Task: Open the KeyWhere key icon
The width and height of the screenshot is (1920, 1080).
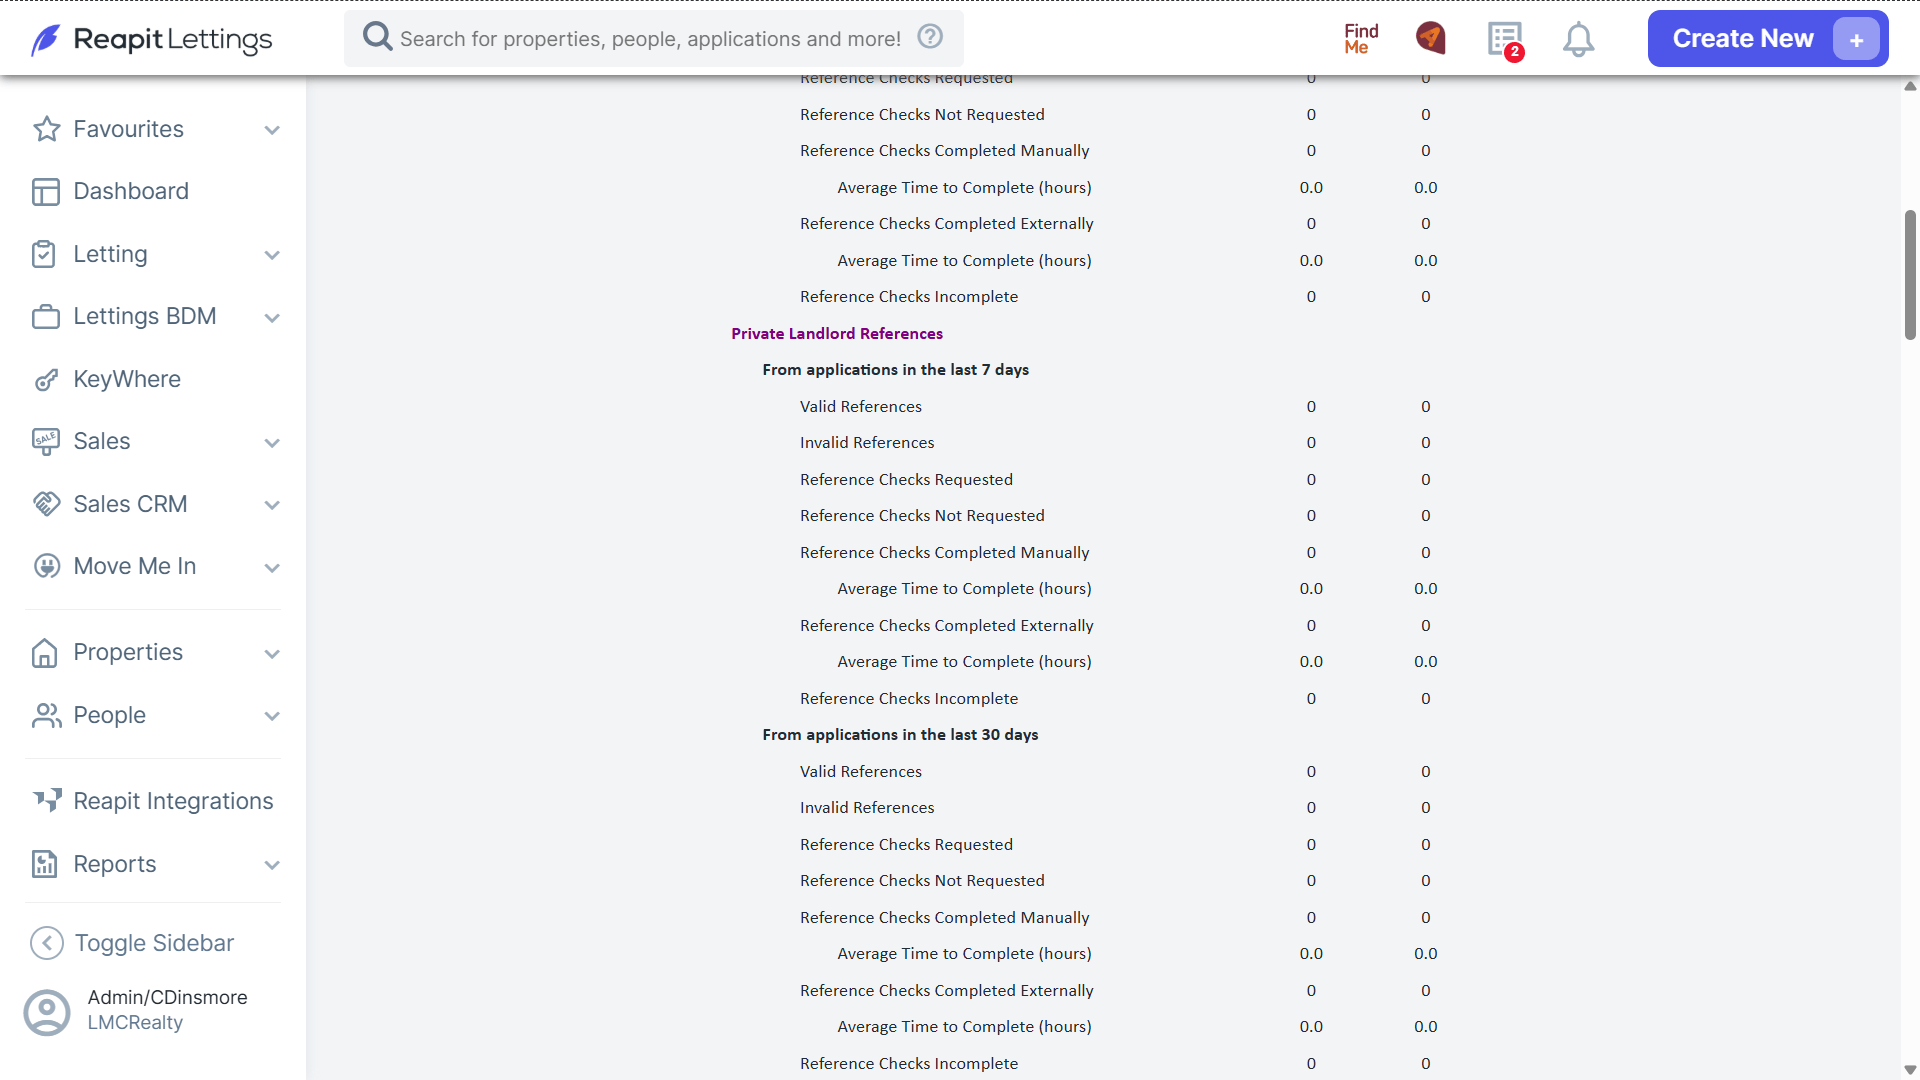Action: click(46, 380)
